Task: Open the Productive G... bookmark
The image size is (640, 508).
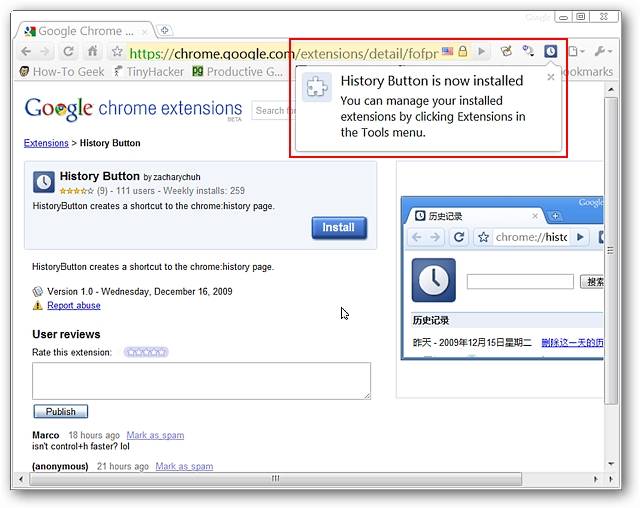Action: click(x=238, y=72)
